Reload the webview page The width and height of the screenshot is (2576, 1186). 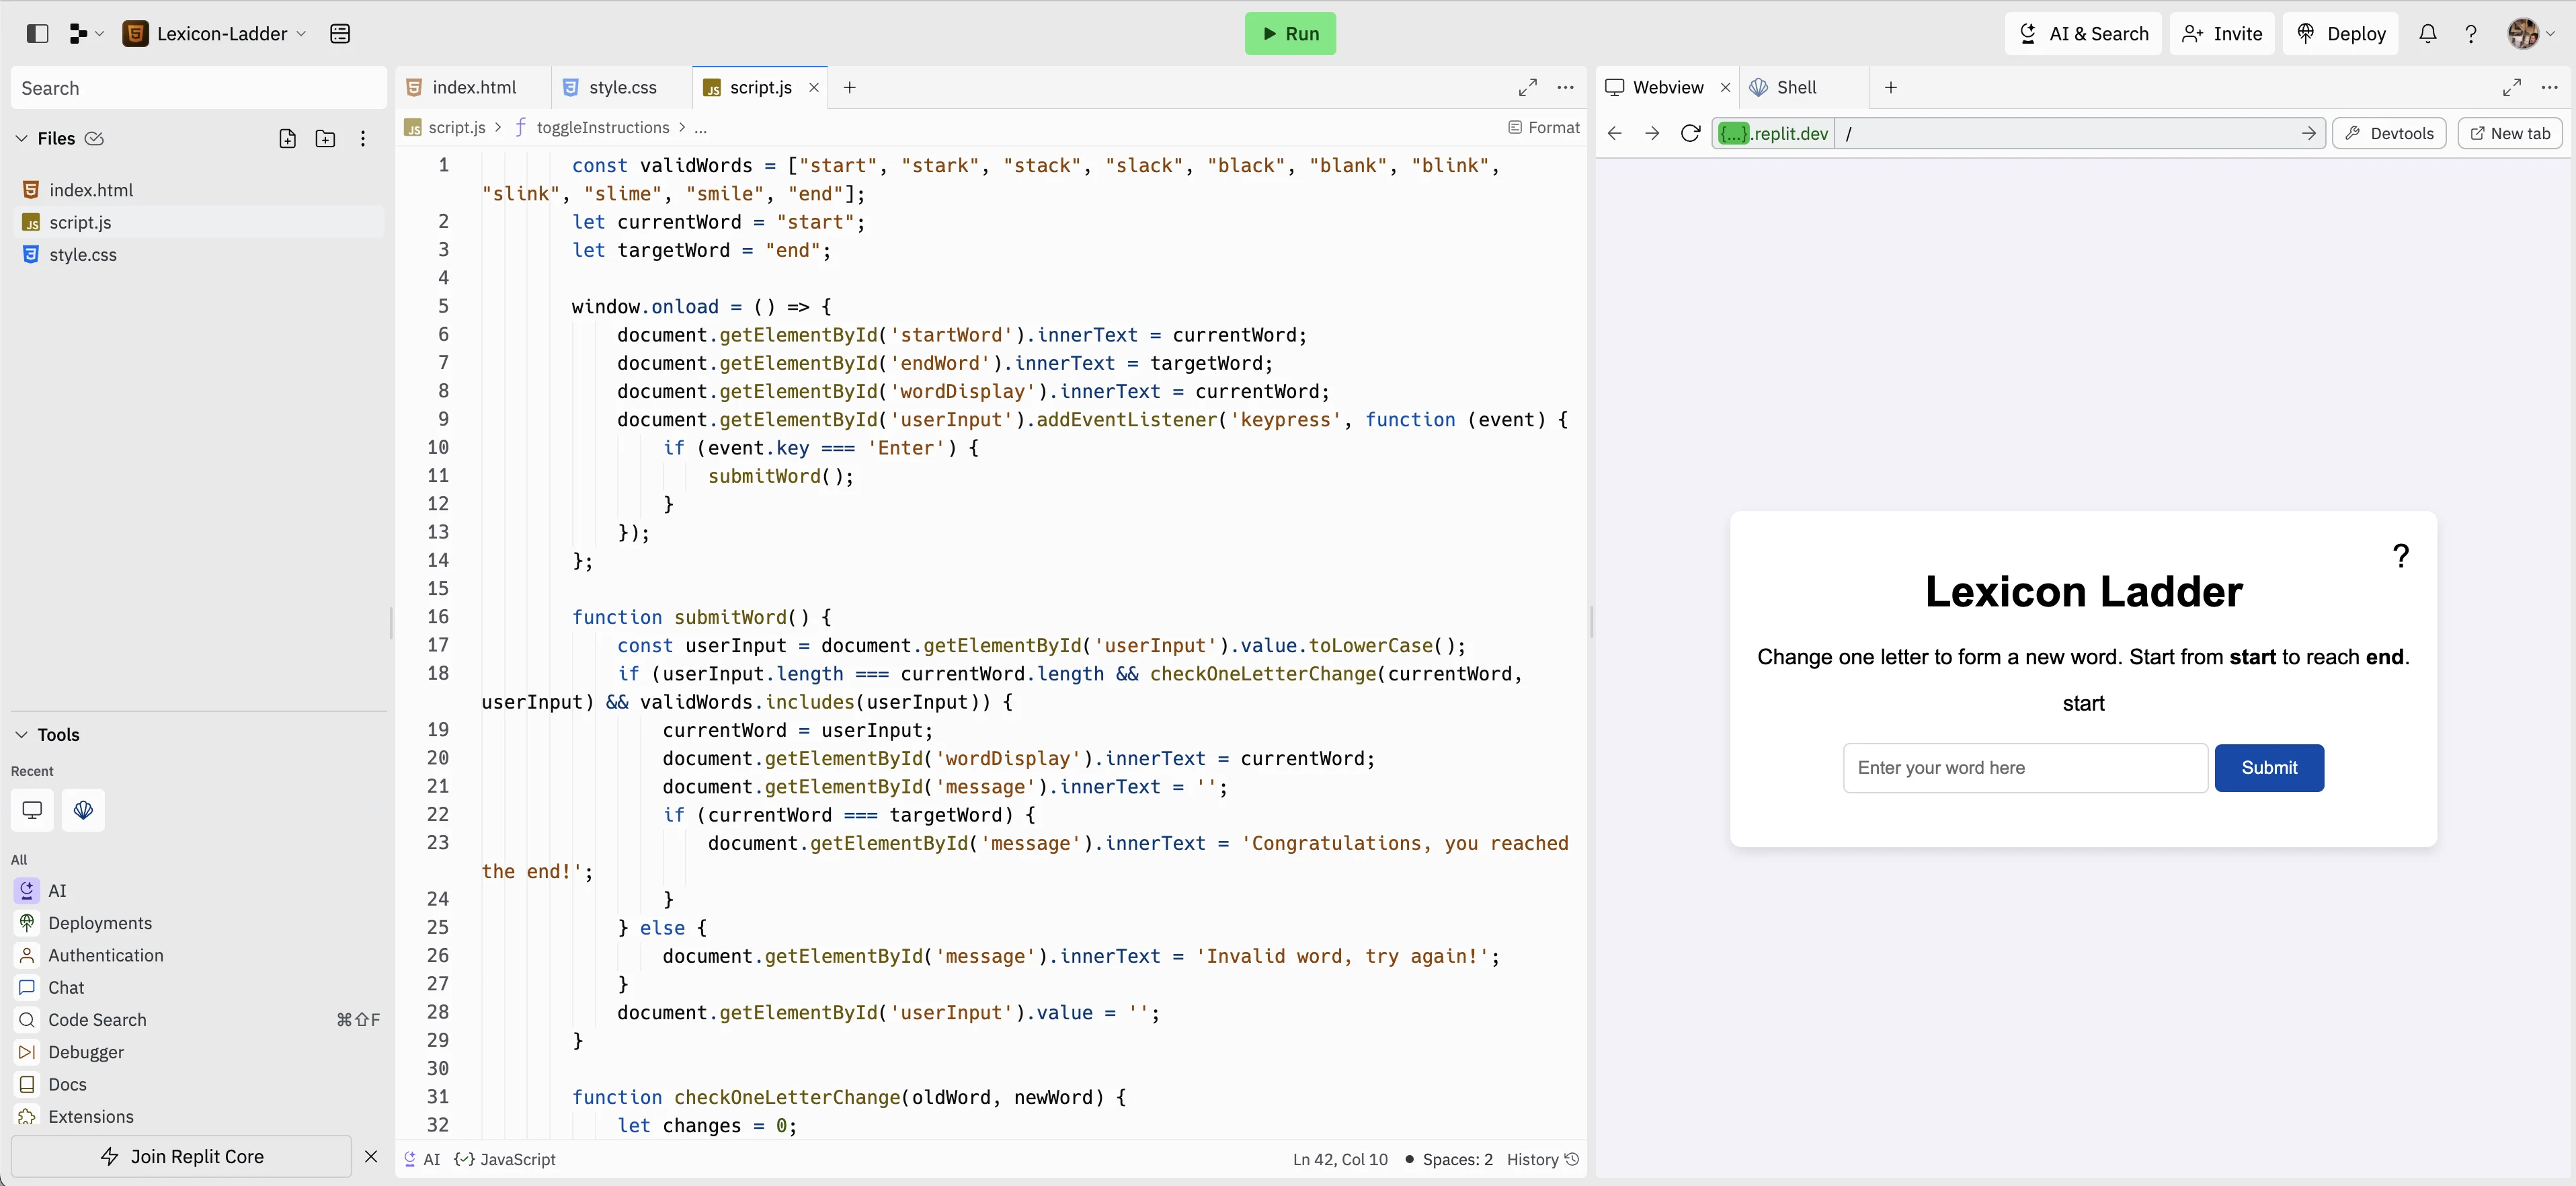(x=1690, y=133)
